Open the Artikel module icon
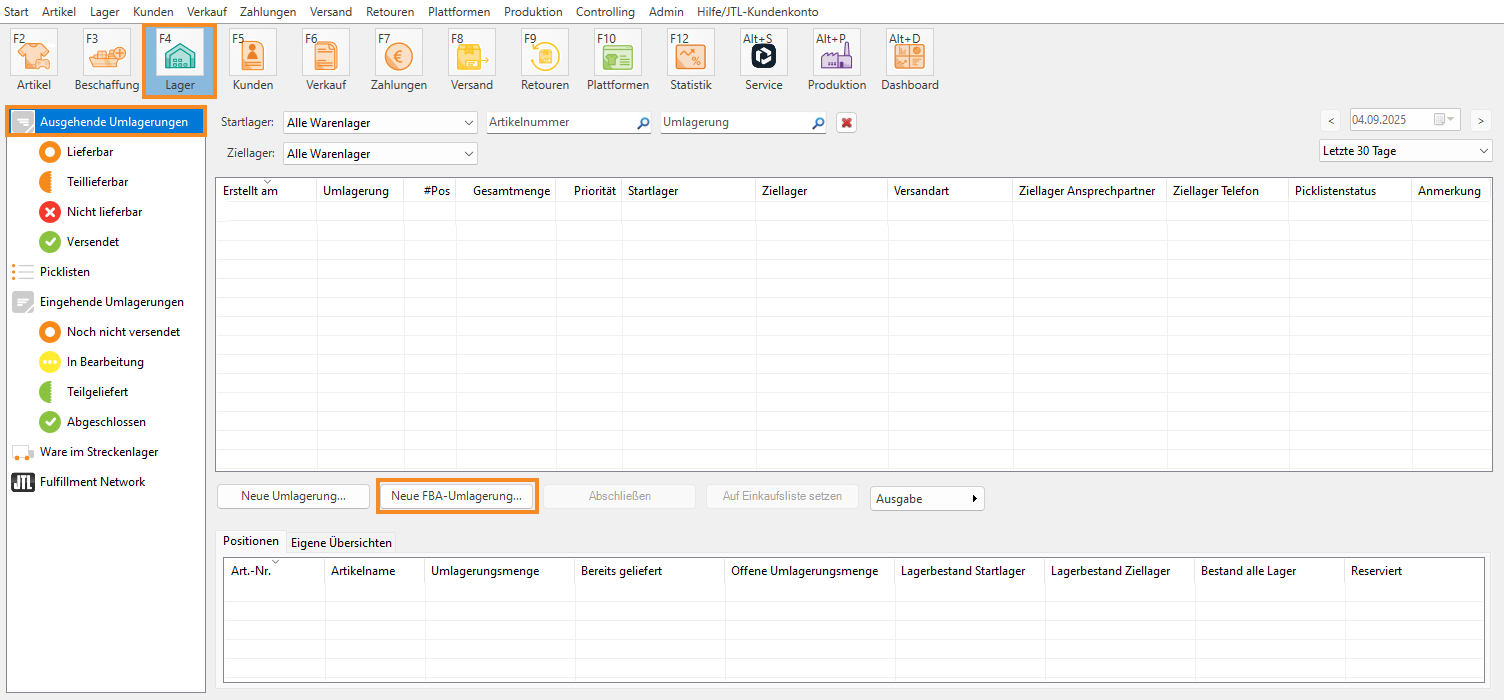 (34, 55)
